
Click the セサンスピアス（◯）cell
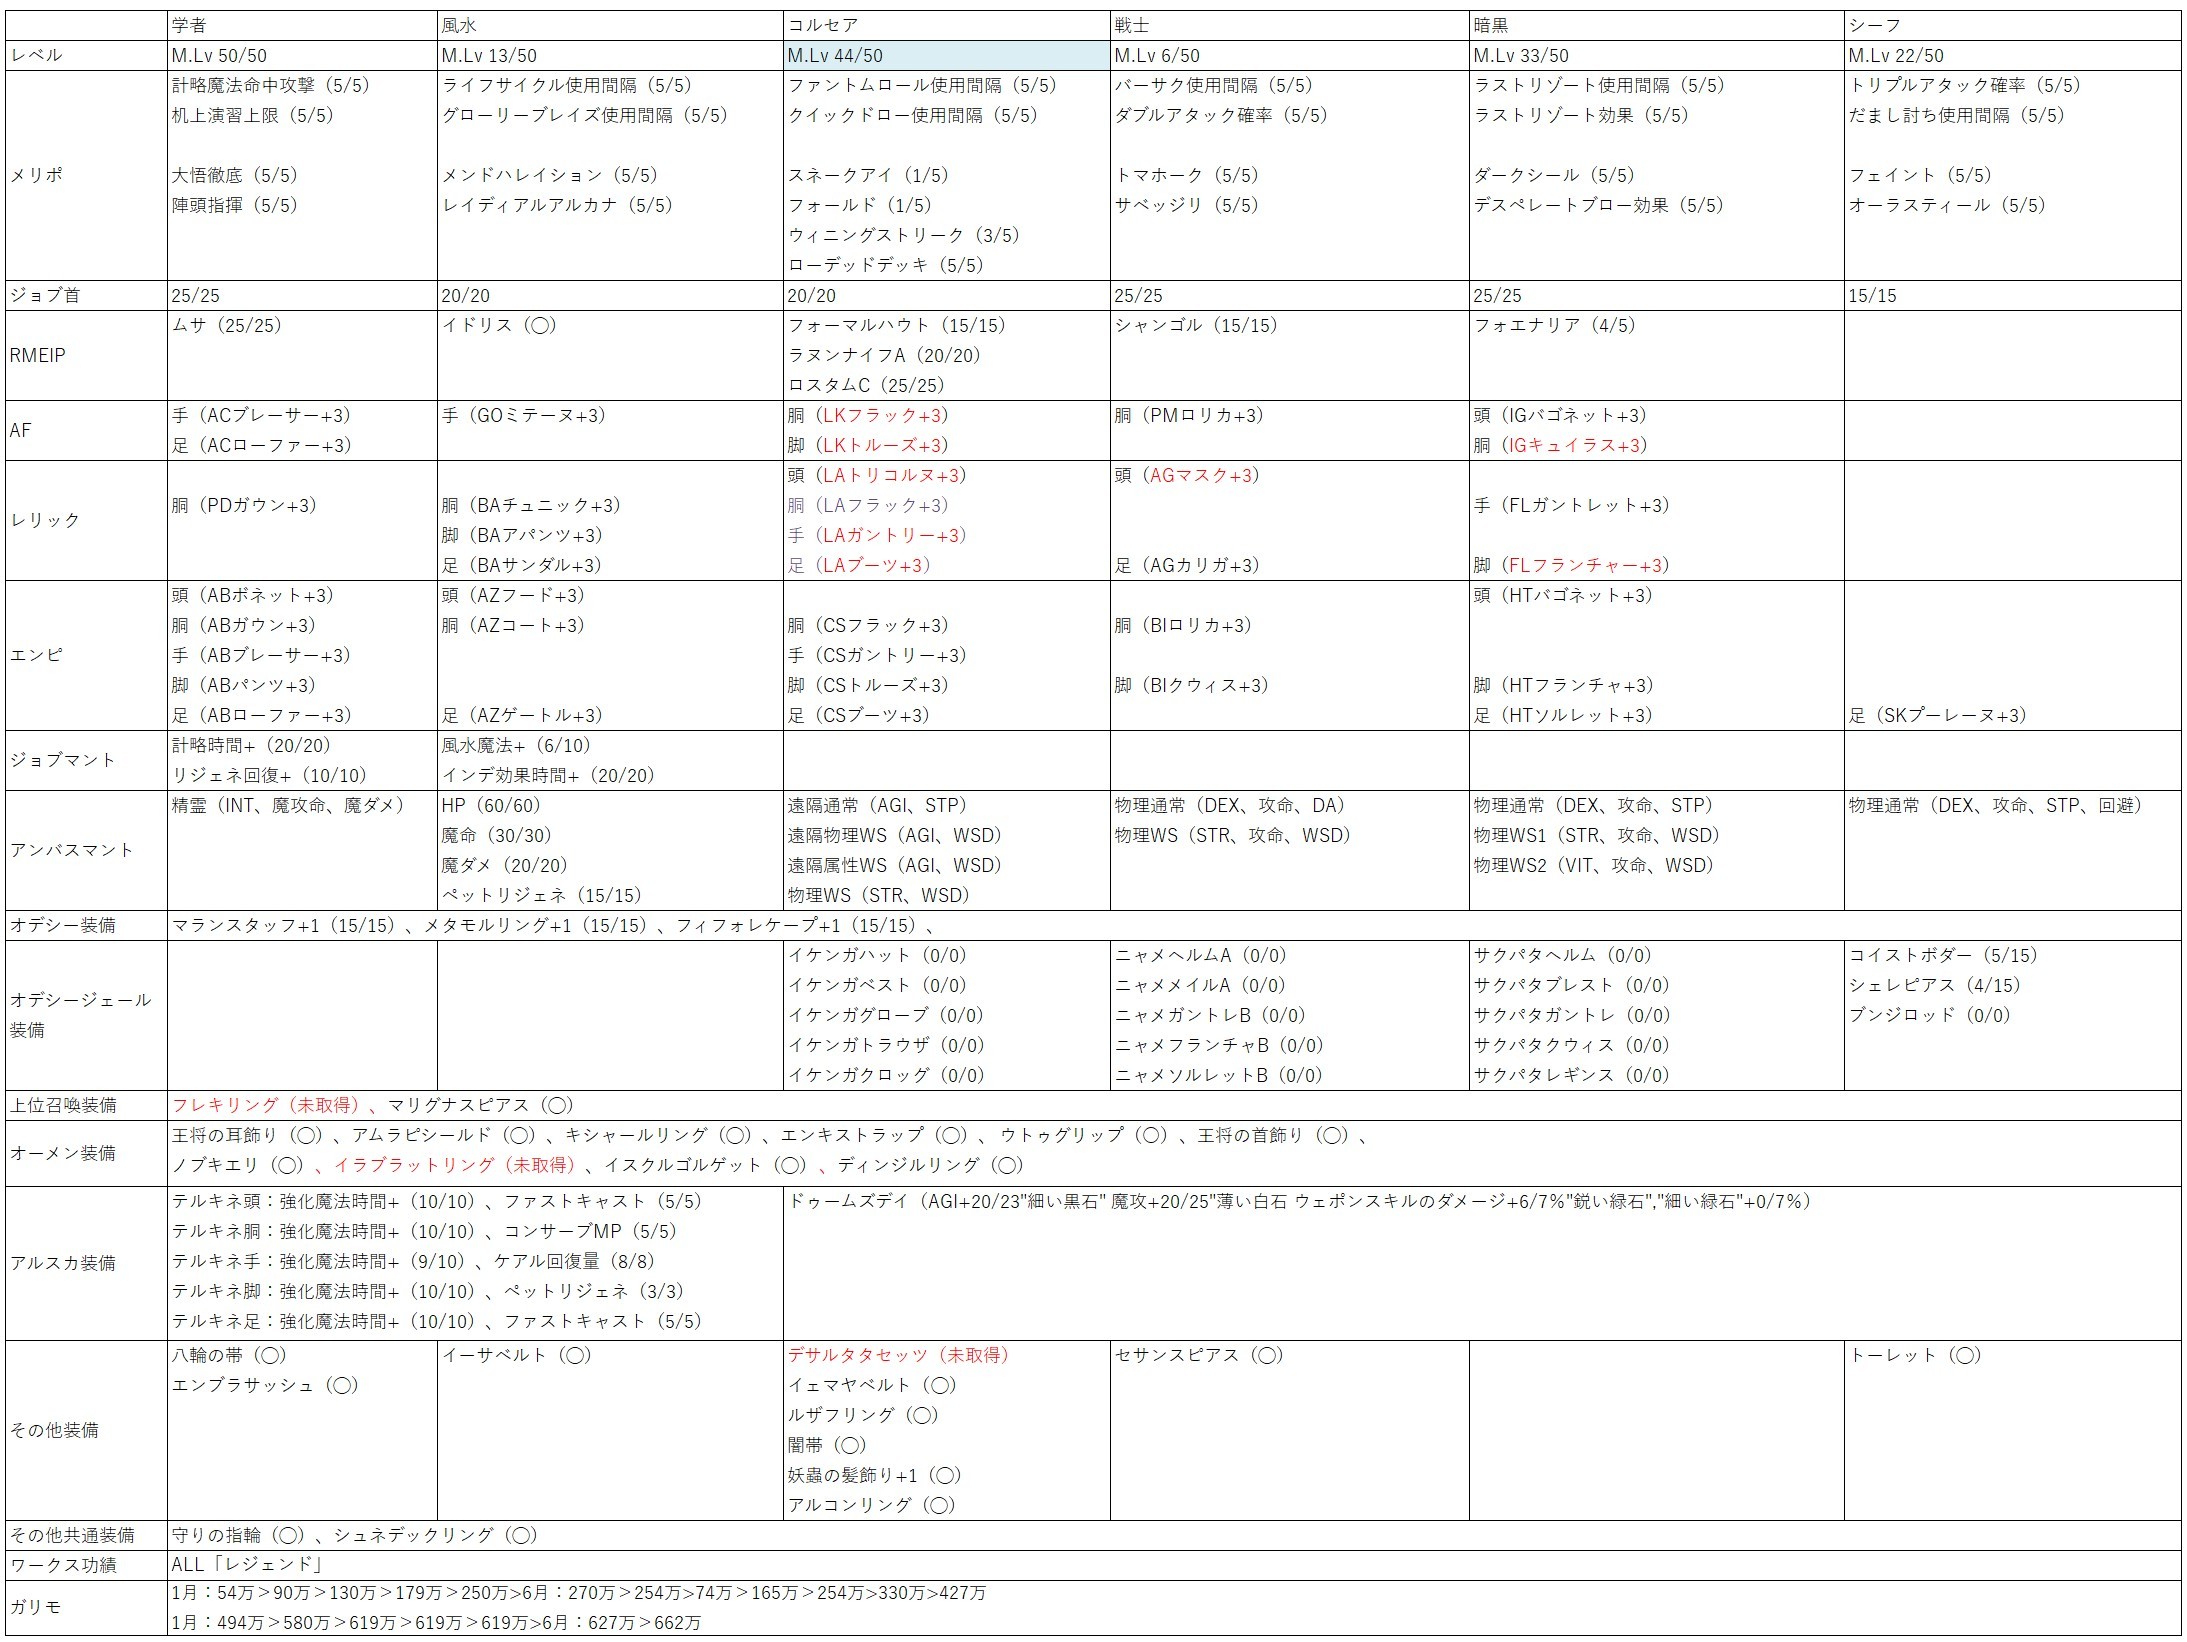(1198, 1356)
